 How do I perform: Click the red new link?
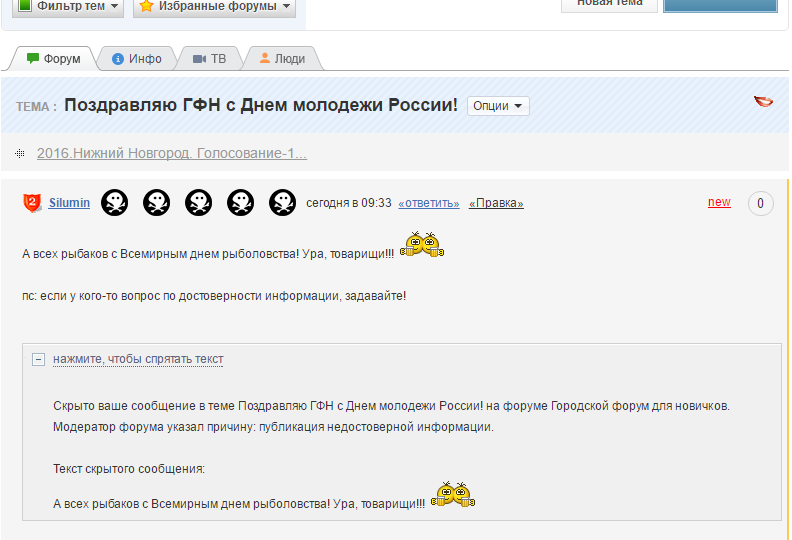719,202
